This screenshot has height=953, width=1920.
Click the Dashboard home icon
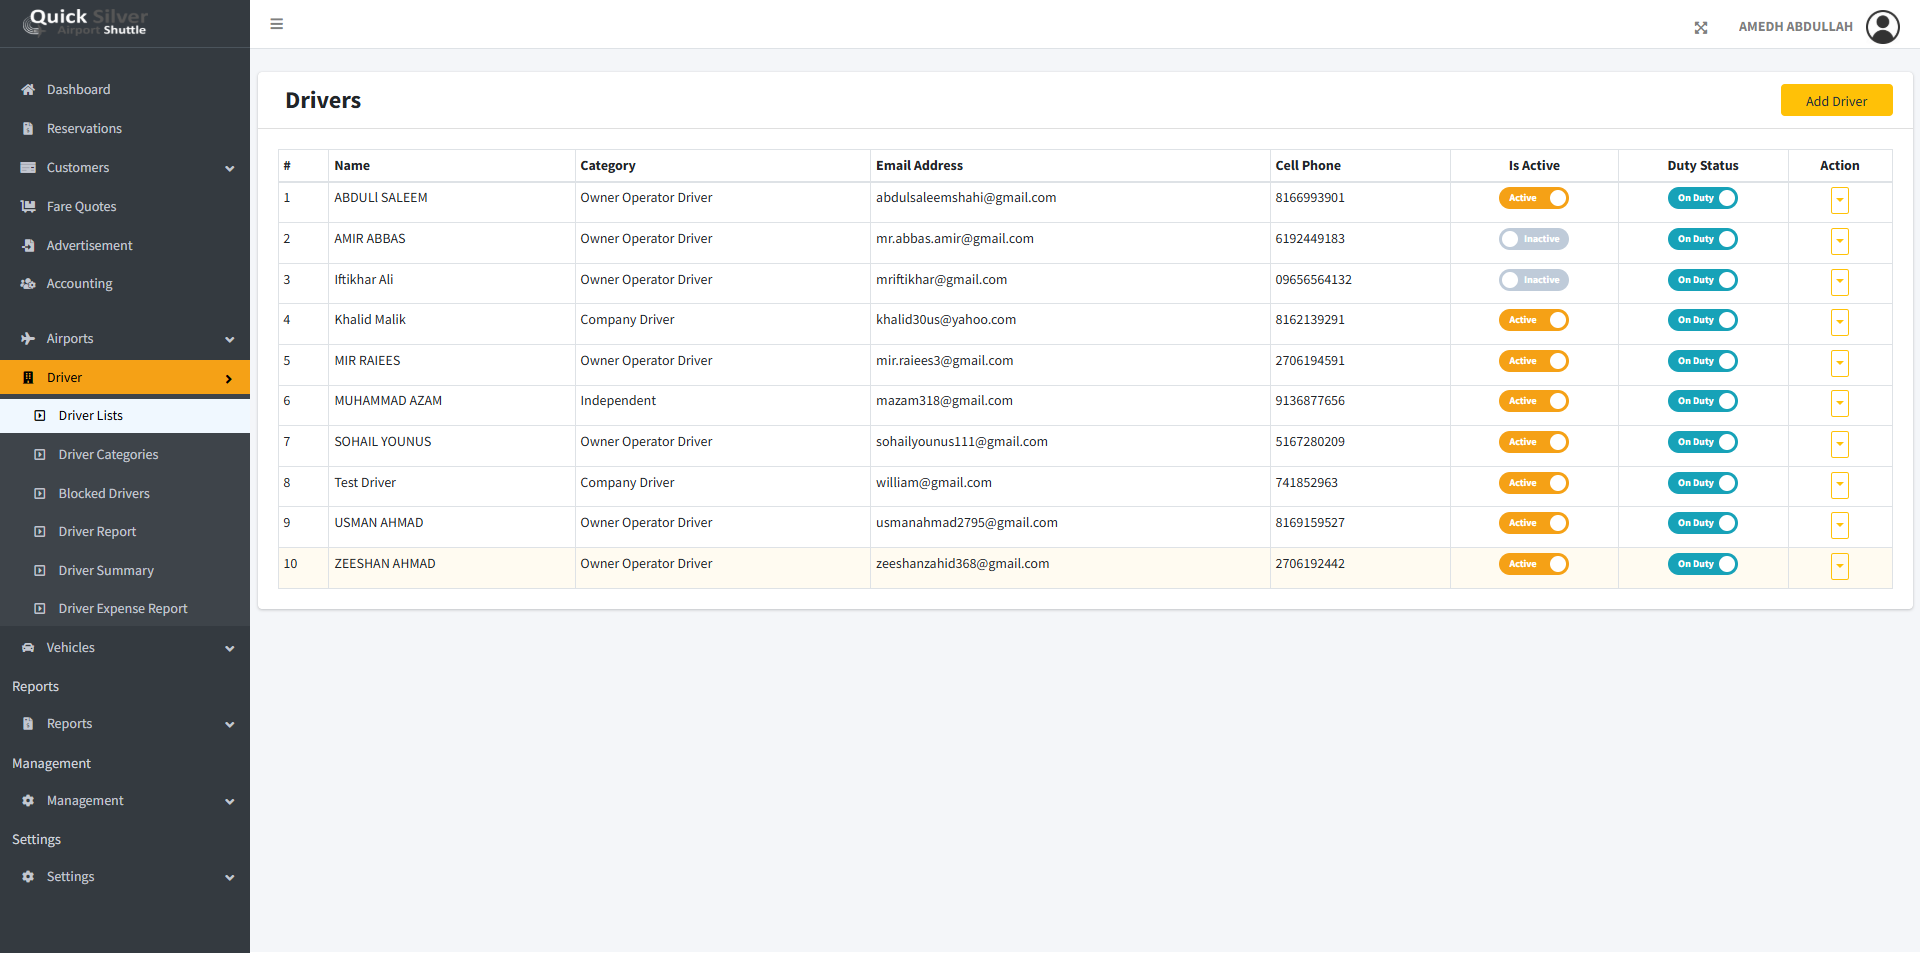(x=28, y=90)
